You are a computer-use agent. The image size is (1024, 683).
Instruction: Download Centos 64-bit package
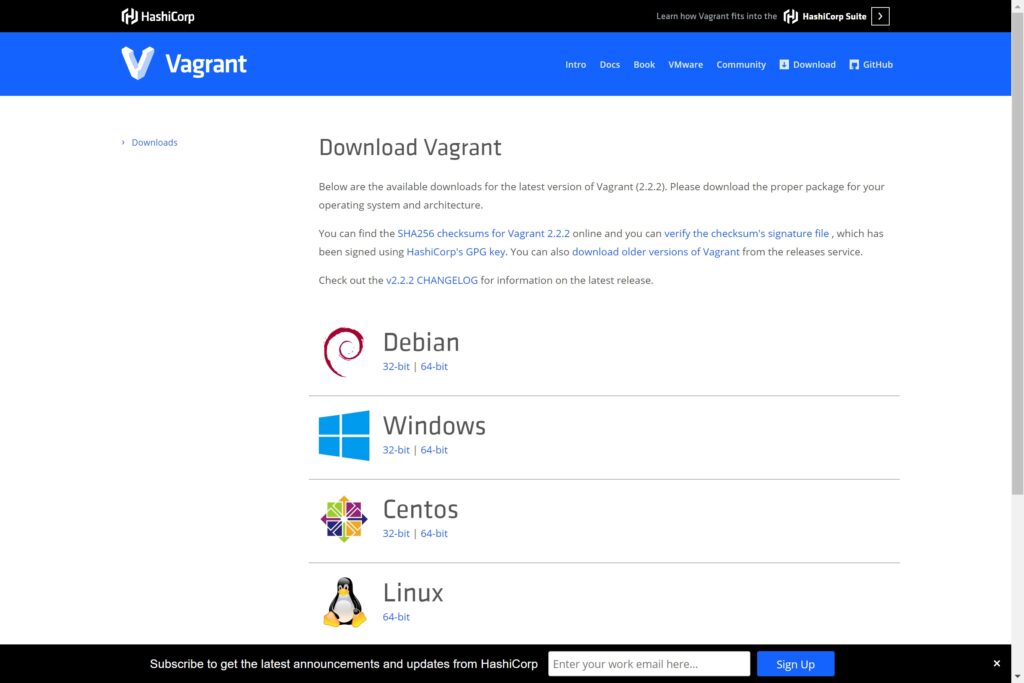pyautogui.click(x=434, y=533)
